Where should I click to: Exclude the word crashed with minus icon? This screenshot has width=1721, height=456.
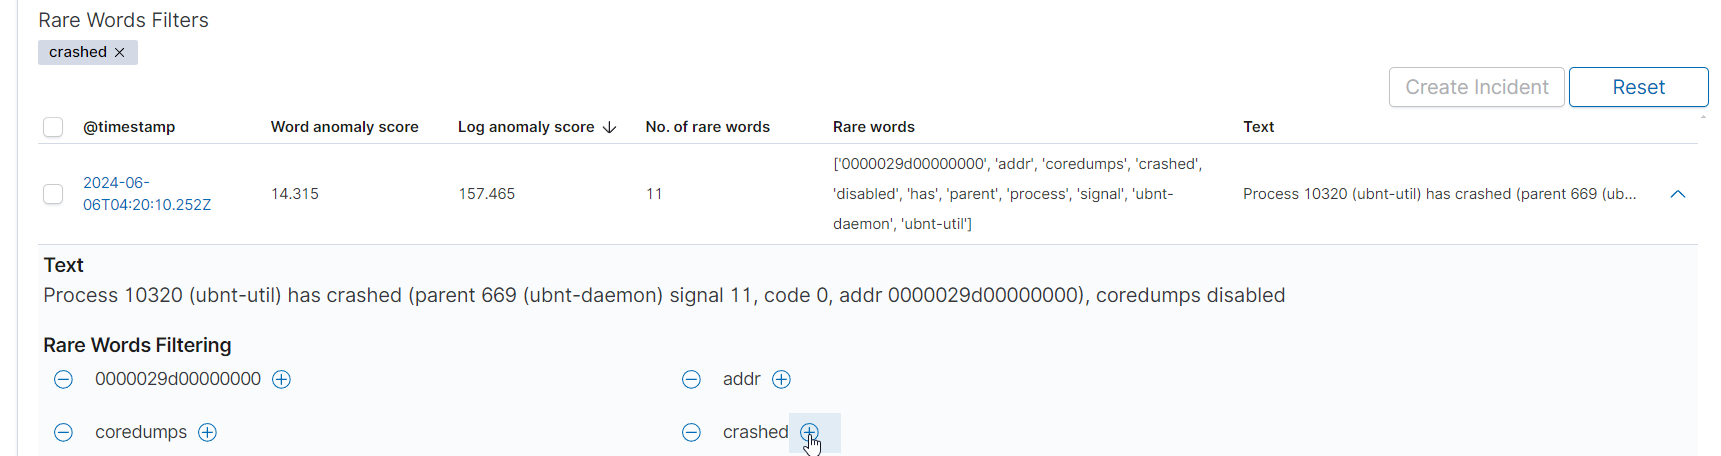click(x=691, y=432)
